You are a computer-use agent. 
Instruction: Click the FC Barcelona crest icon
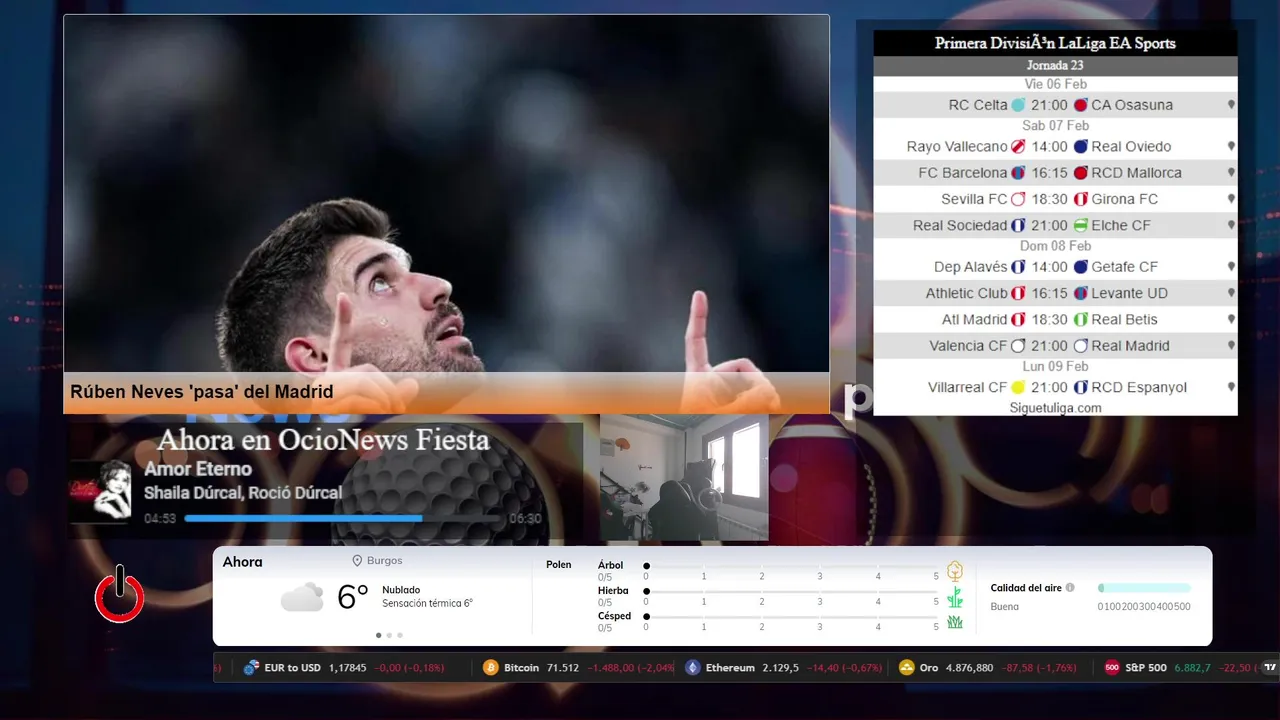[x=1018, y=172]
